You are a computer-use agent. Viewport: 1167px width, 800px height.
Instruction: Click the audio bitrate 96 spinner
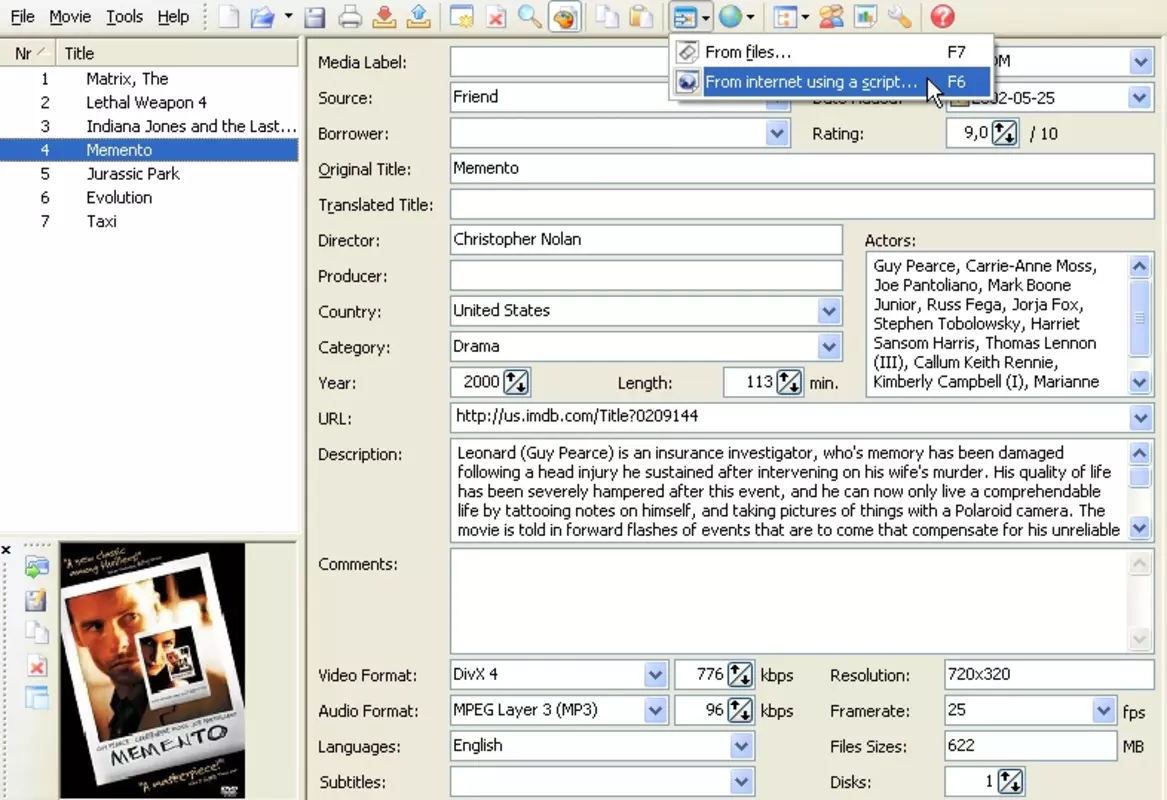click(740, 711)
